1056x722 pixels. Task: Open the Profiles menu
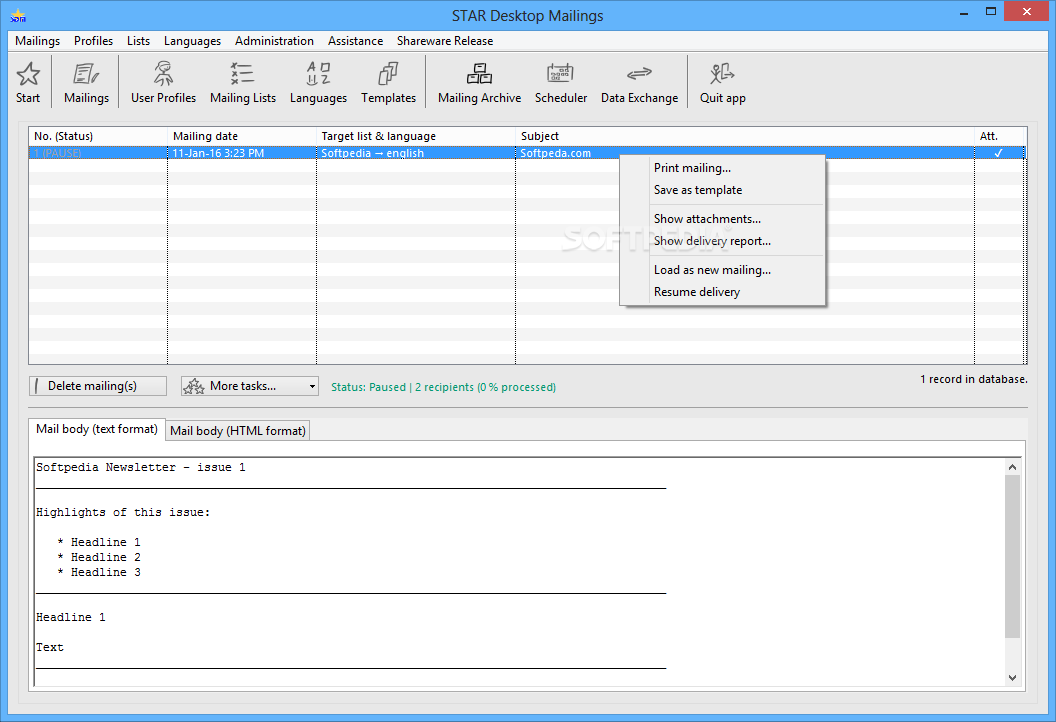pos(94,41)
